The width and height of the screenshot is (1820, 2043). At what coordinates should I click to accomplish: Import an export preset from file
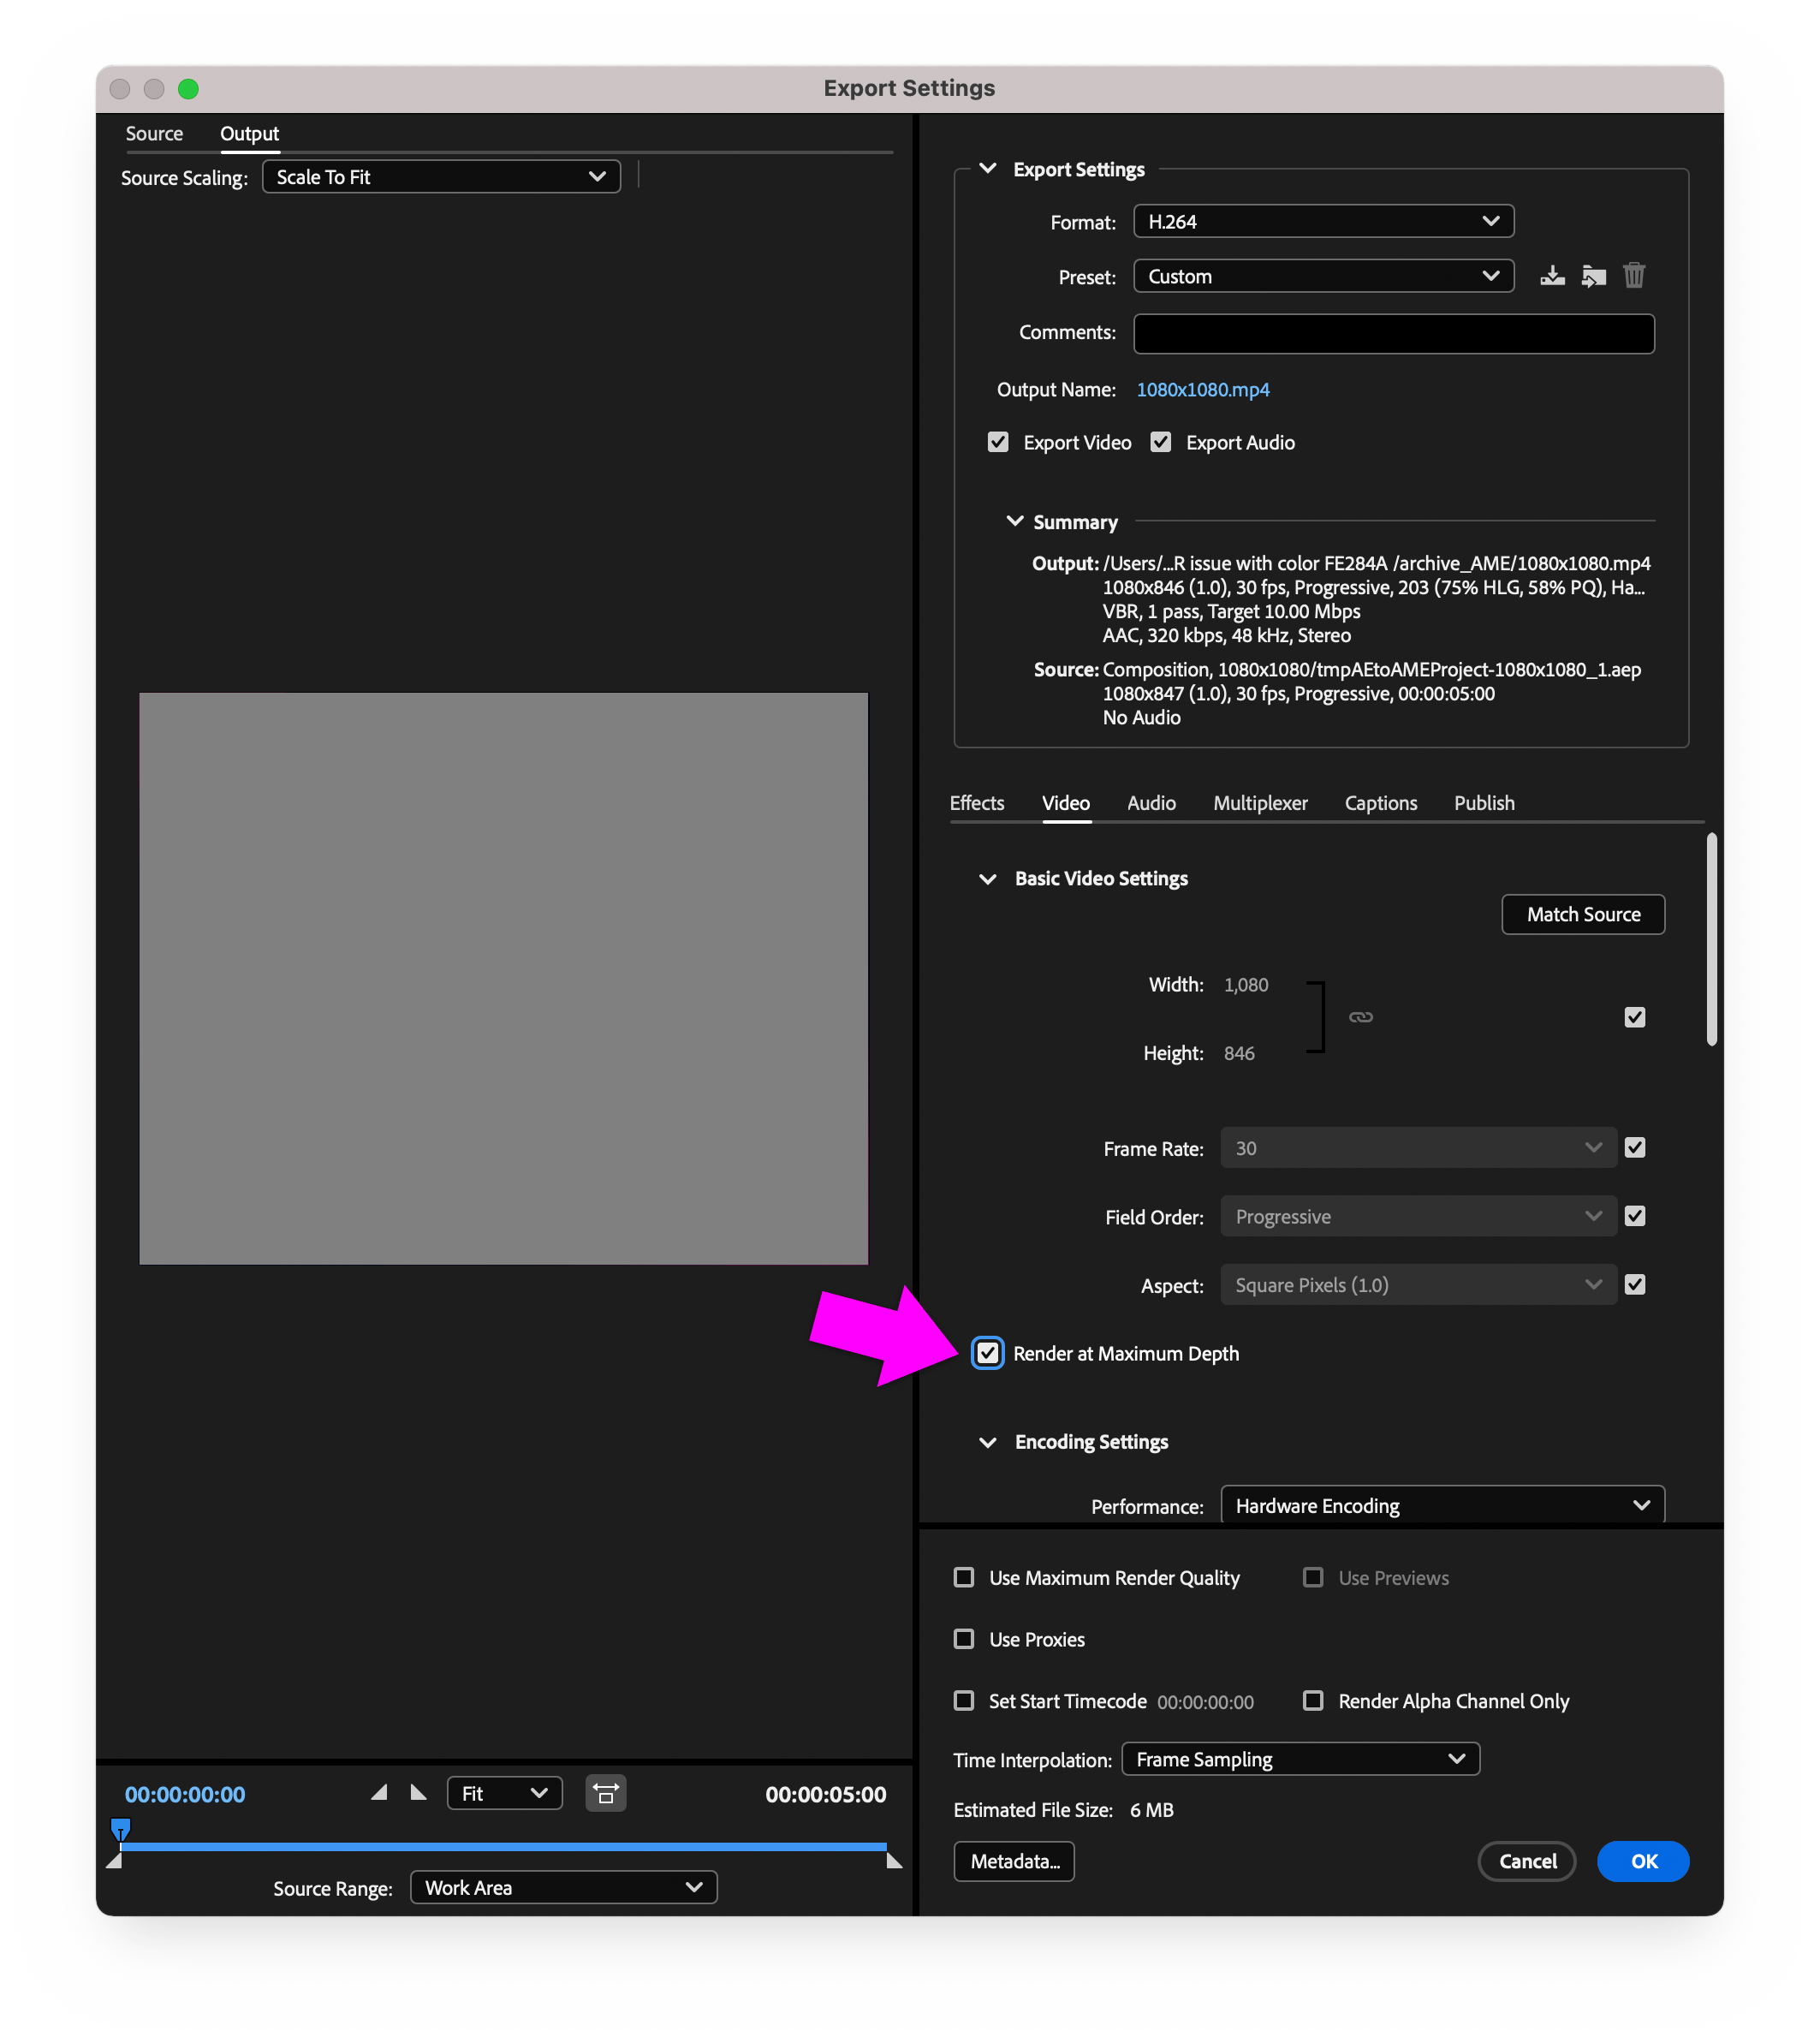coord(1593,275)
